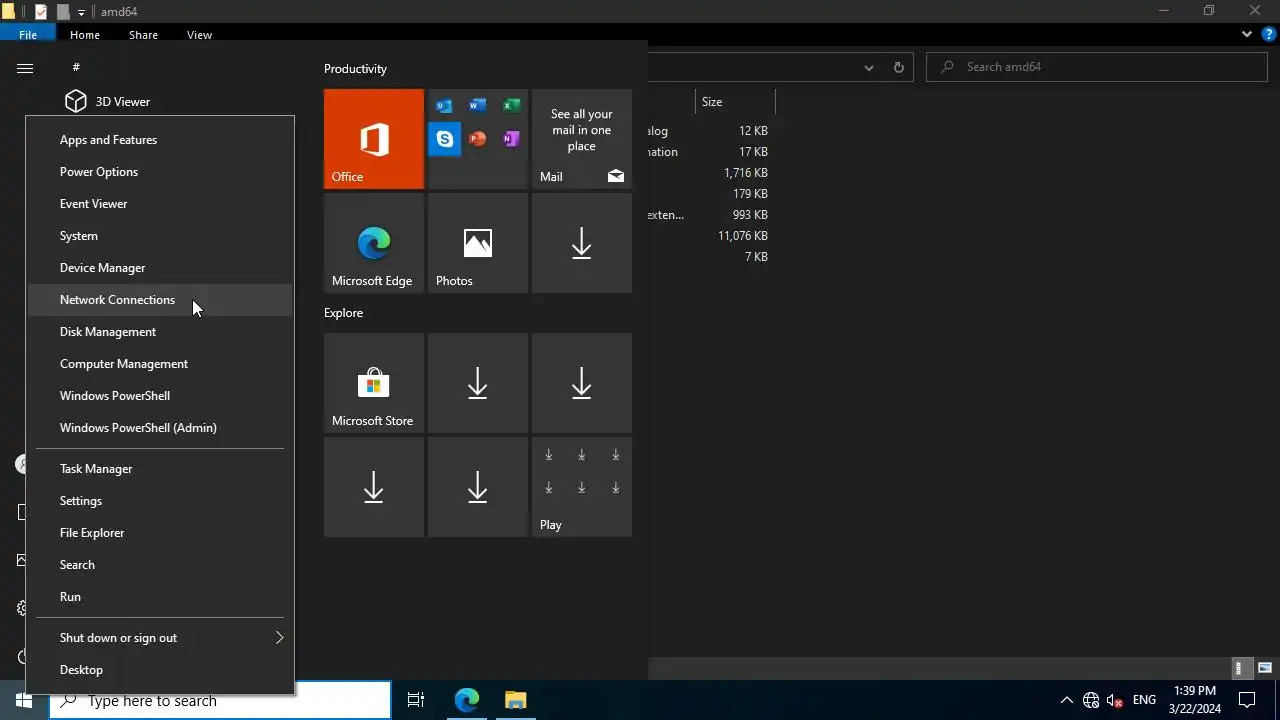Open the Microsoft Store tile
The image size is (1280, 720).
pos(374,383)
